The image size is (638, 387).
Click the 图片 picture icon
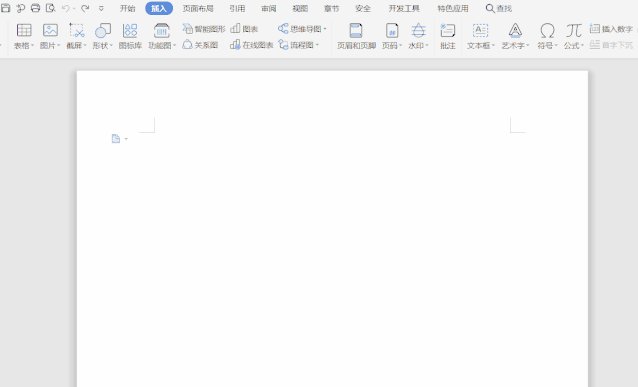tap(50, 31)
